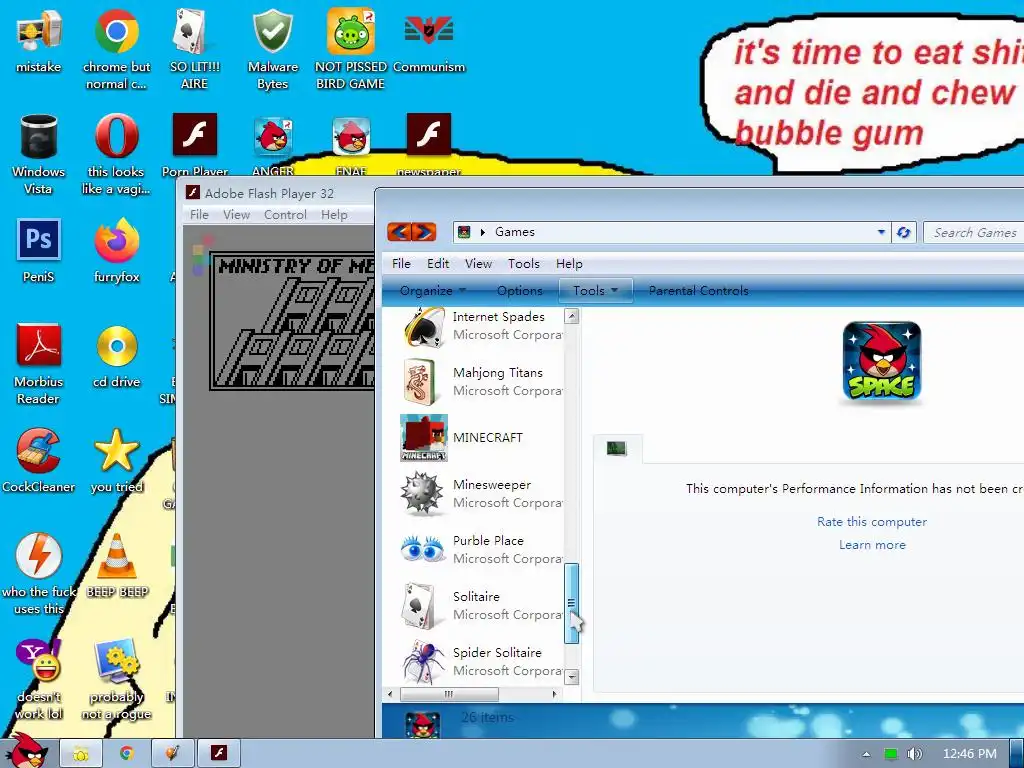Open the Photoshop 'PeniS' desktop icon
This screenshot has height=768, width=1024.
pyautogui.click(x=39, y=251)
